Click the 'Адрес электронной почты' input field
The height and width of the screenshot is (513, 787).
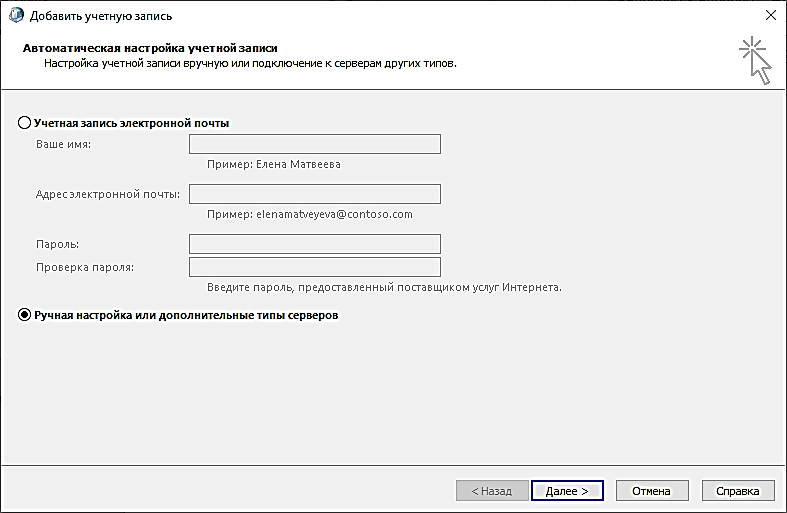click(x=315, y=194)
